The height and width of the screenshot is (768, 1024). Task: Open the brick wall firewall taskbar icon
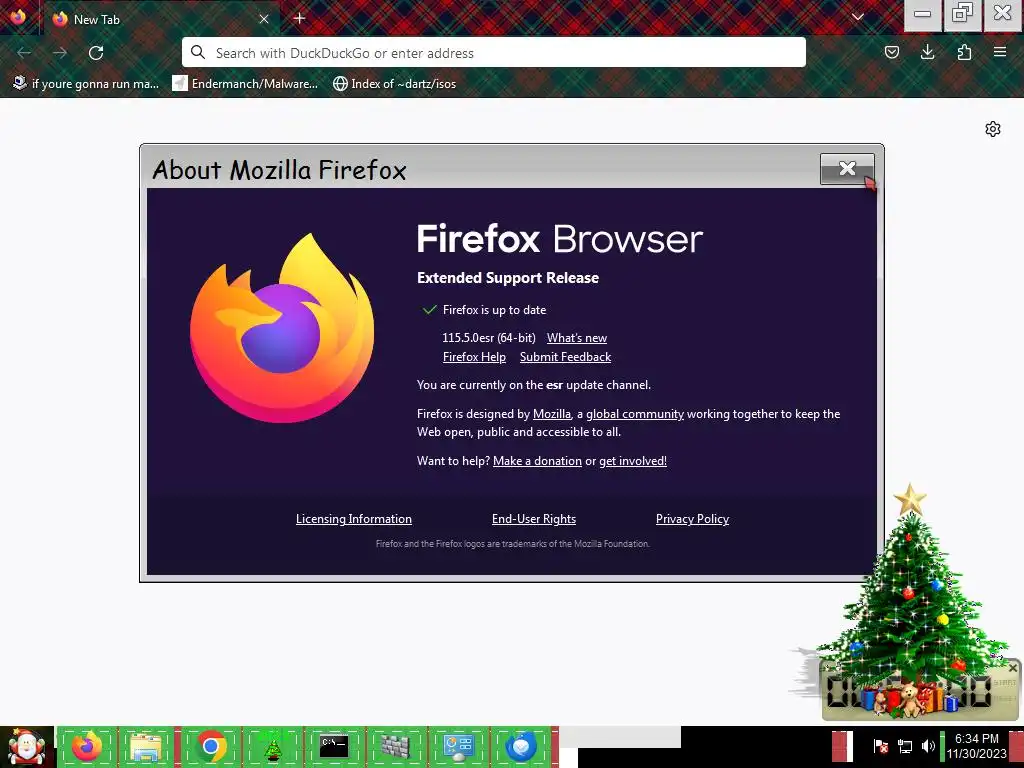point(396,746)
